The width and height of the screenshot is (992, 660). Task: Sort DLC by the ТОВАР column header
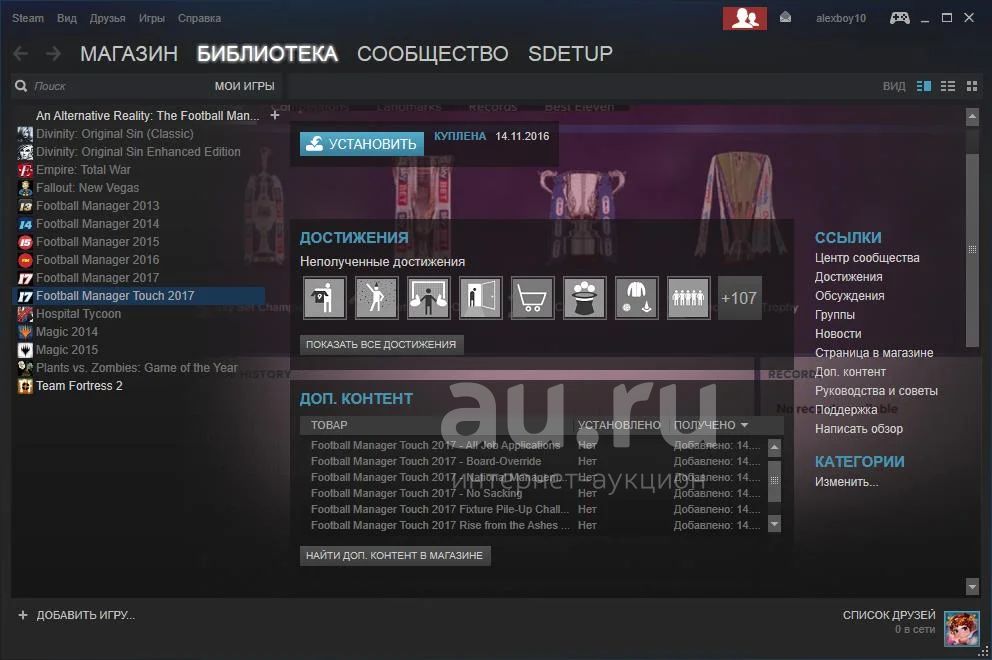click(329, 425)
